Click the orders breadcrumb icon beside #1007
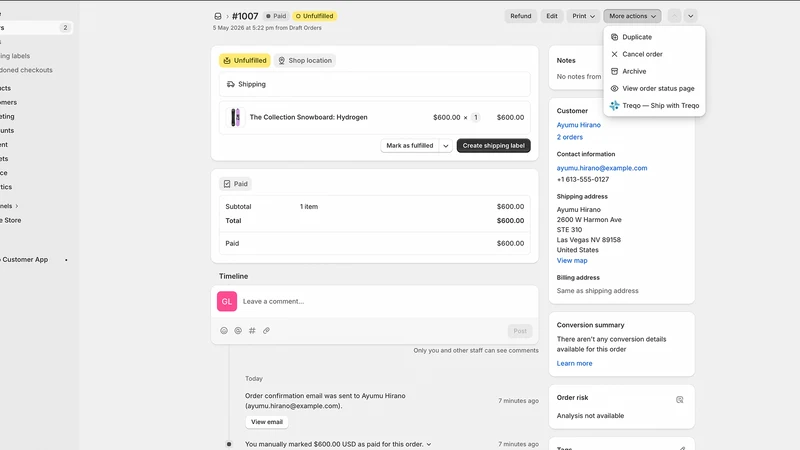Image resolution: width=800 pixels, height=450 pixels. (x=218, y=16)
